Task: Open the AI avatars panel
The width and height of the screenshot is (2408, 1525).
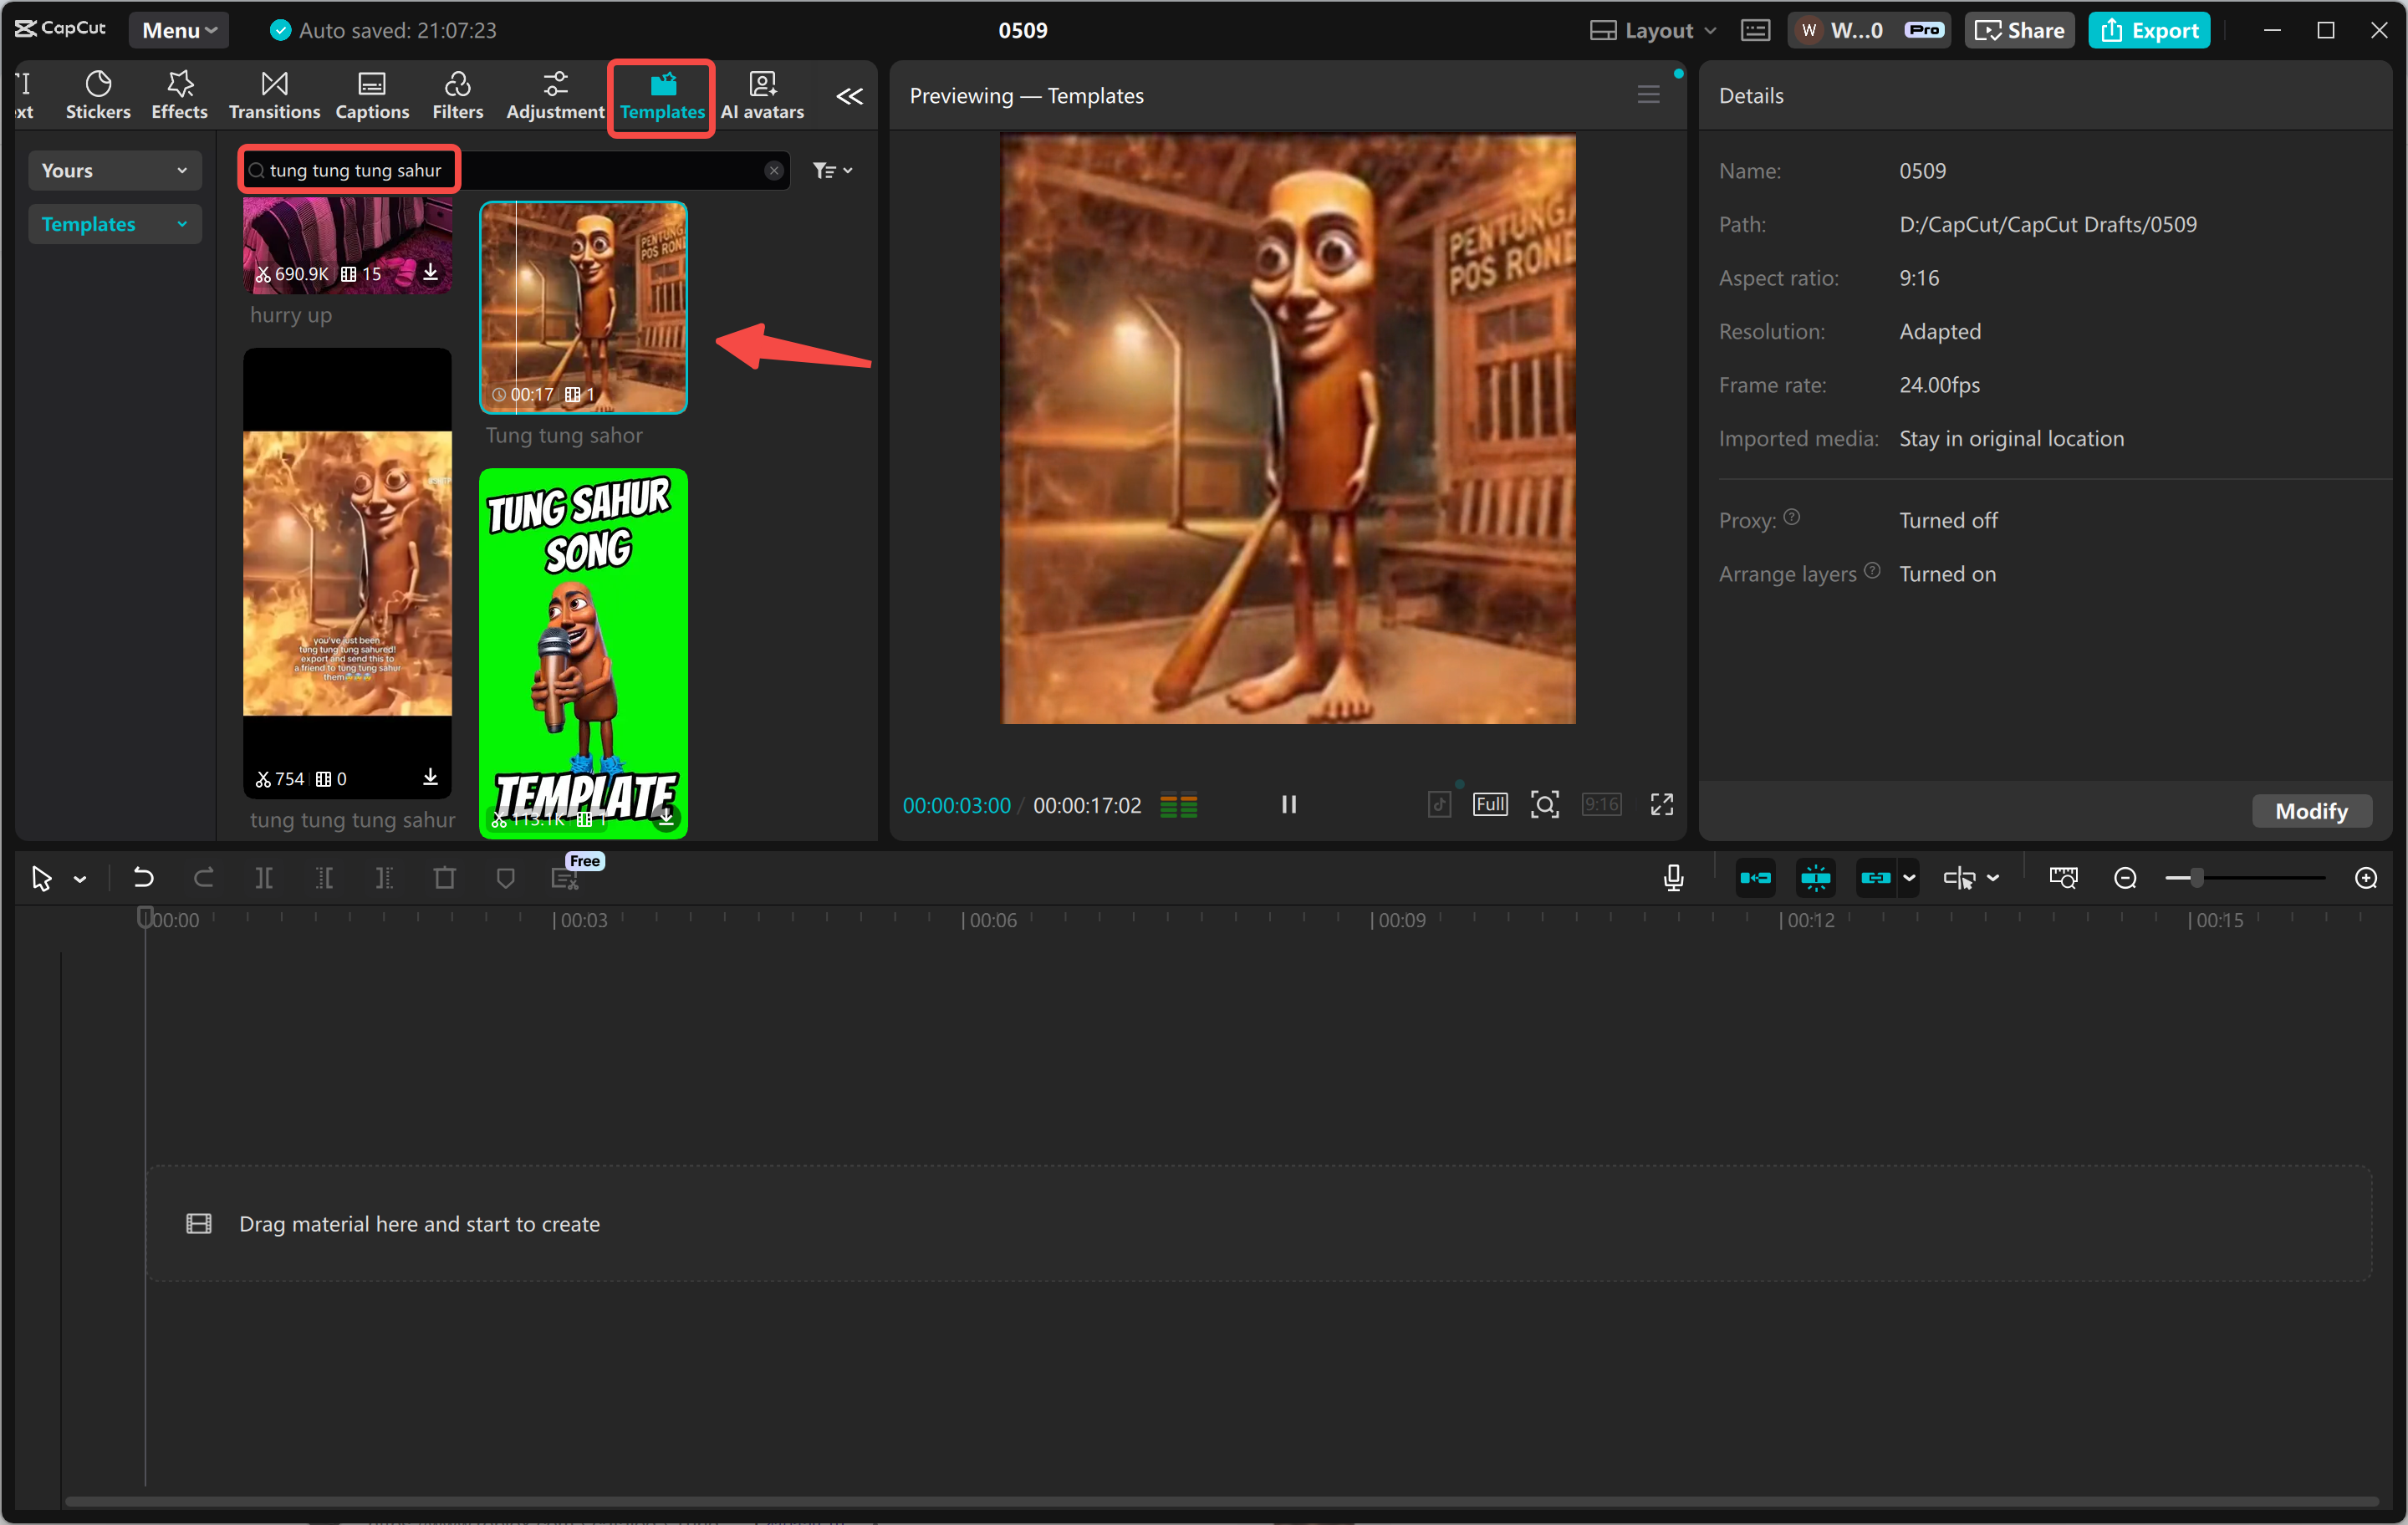Action: (x=762, y=95)
